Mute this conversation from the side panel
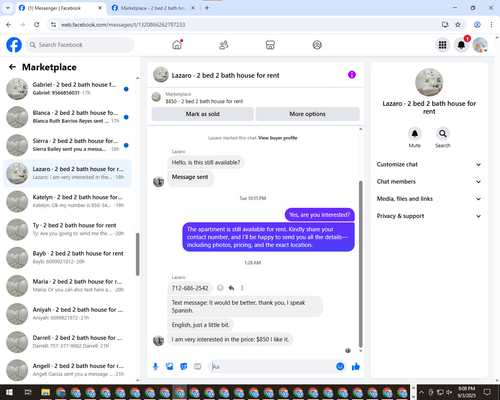 point(415,134)
